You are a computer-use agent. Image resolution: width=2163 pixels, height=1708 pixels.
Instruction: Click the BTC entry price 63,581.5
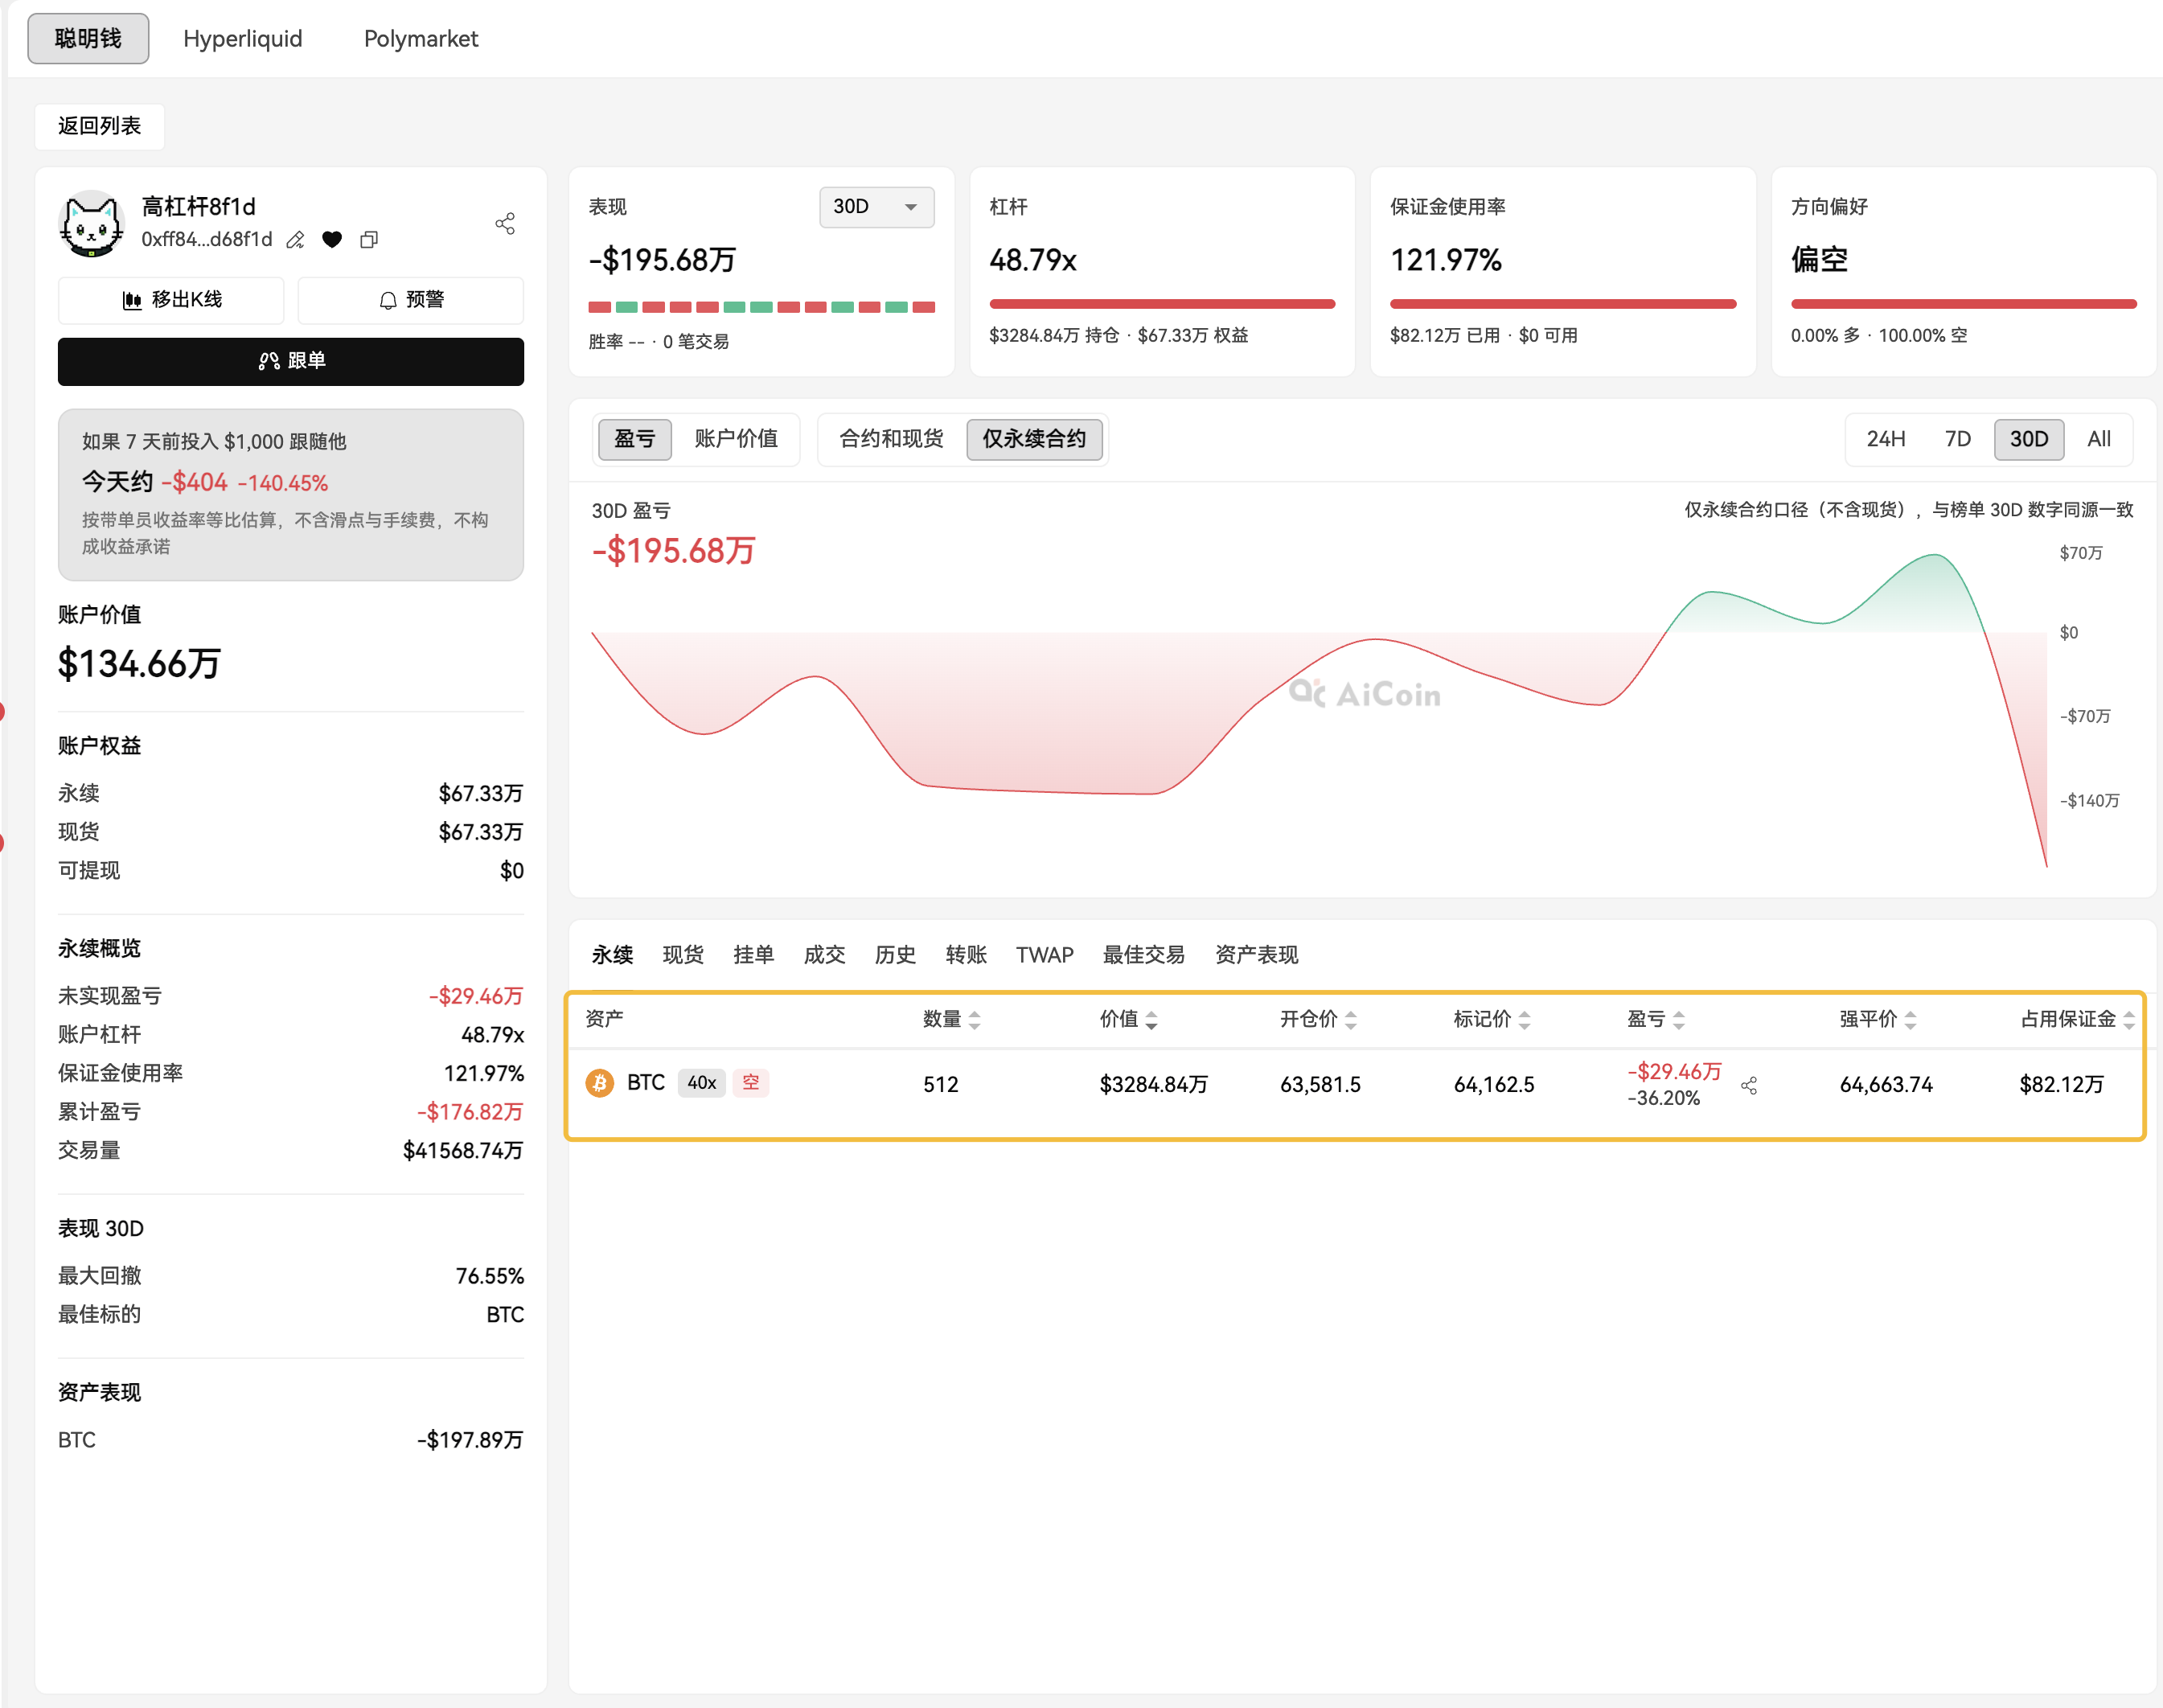click(1320, 1085)
